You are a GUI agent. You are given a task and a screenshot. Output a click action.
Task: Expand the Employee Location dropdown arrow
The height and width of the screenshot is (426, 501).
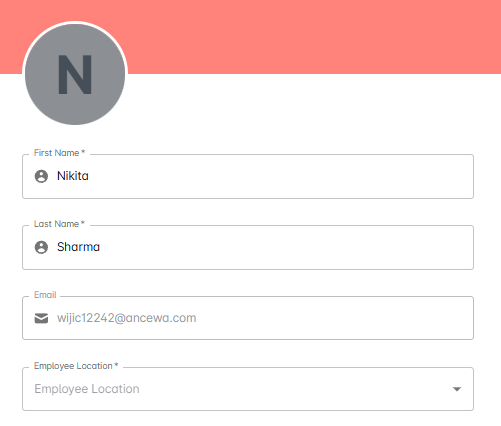[x=457, y=389]
